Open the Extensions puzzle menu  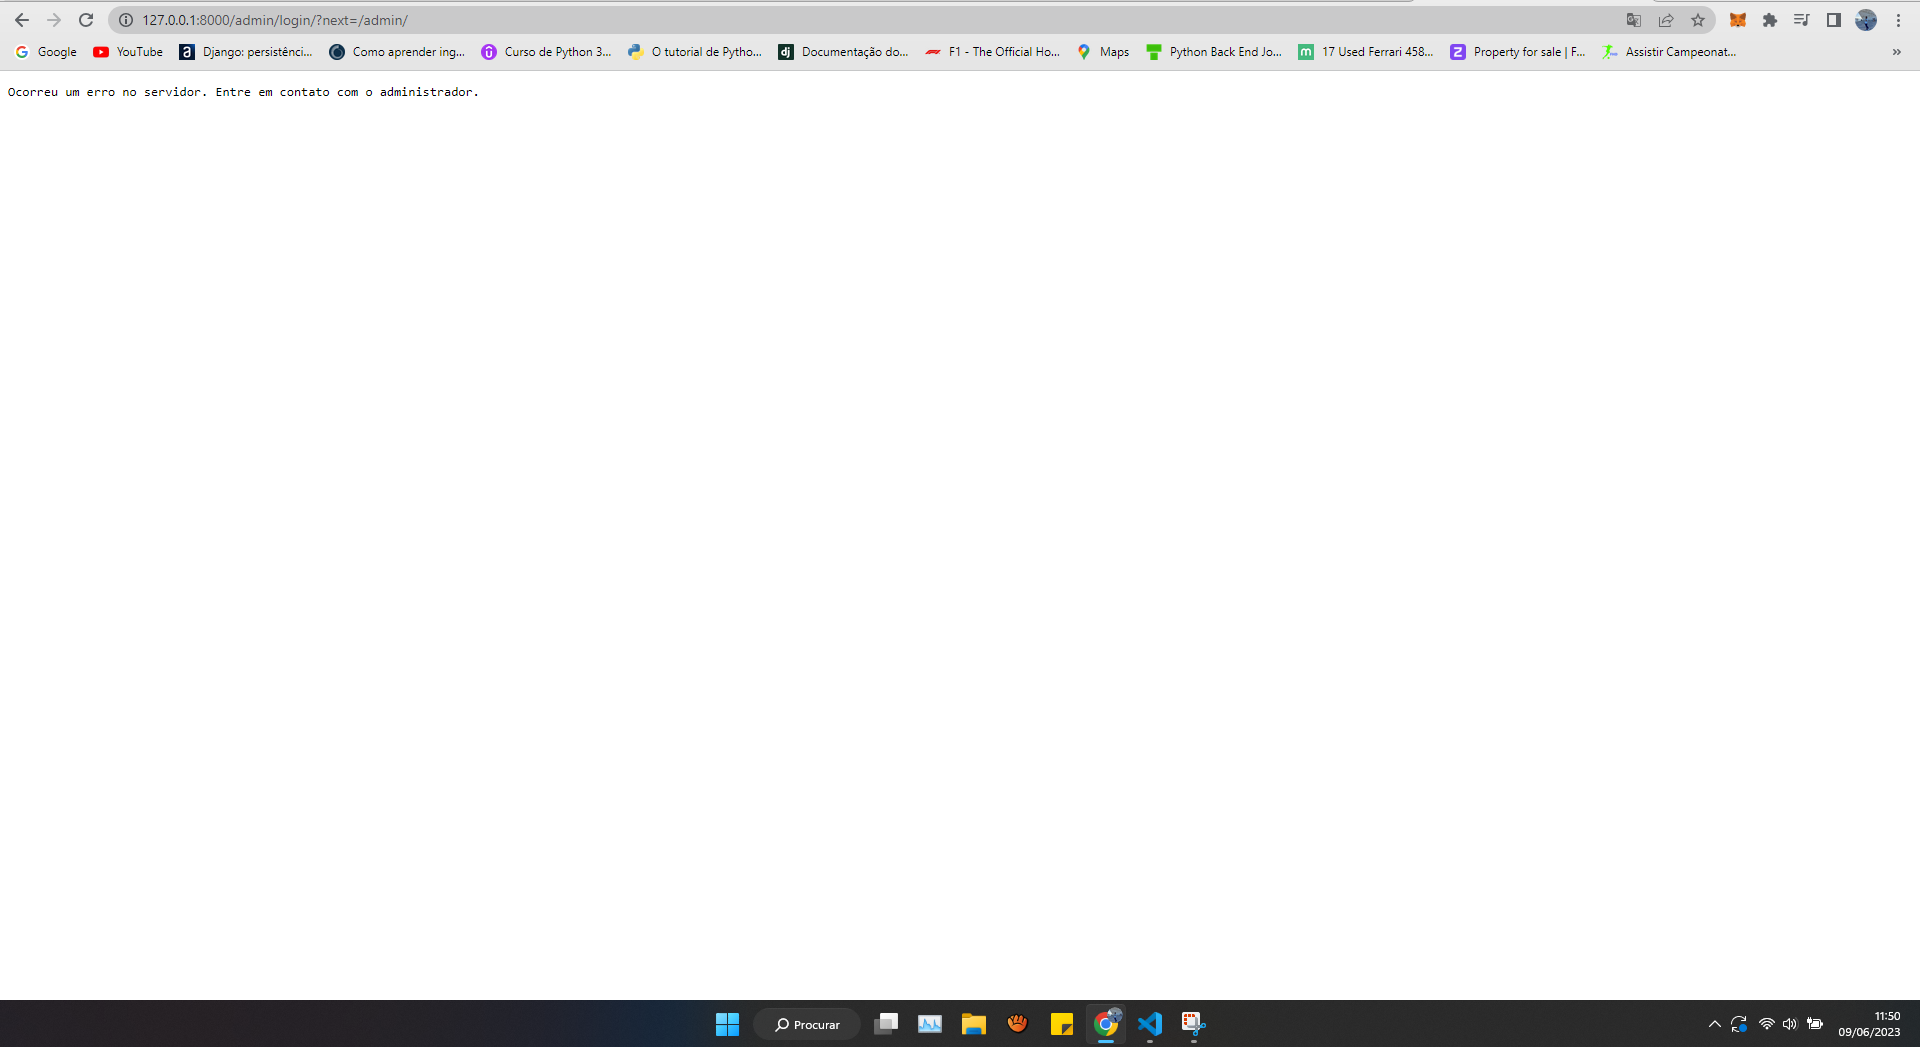click(x=1770, y=20)
